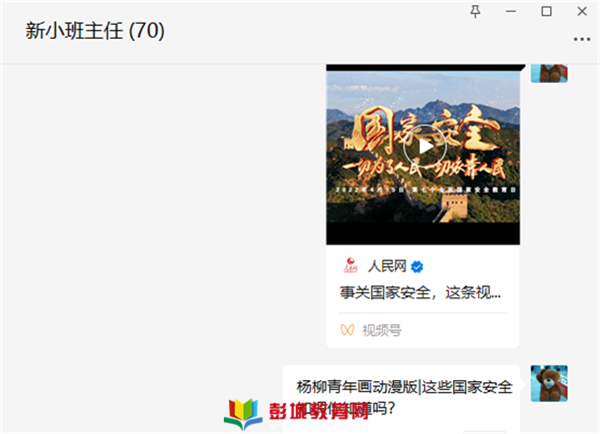
Task: Click the 彭城教育网 red text watermark
Action: click(x=319, y=412)
